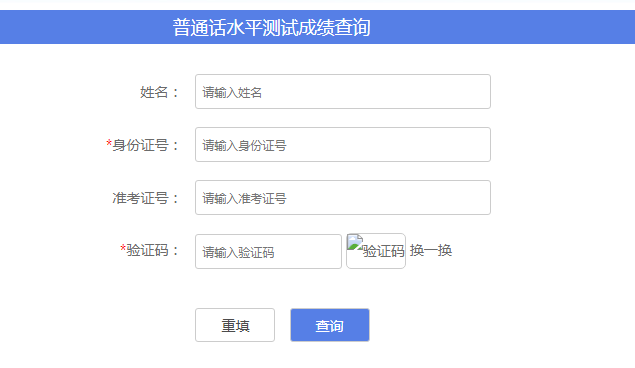Click the broken image icon in captcha box
This screenshot has width=635, height=368.
click(355, 242)
